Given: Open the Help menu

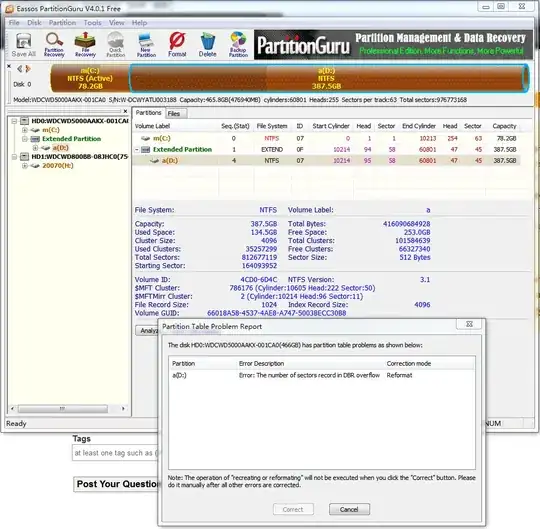Looking at the screenshot, I should point(139,23).
